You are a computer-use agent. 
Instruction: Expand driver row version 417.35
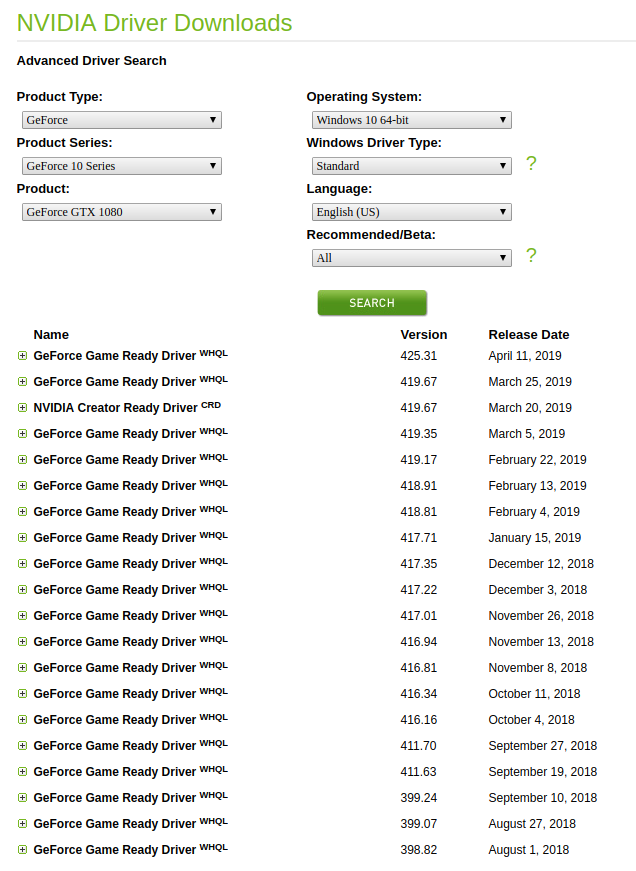point(22,564)
